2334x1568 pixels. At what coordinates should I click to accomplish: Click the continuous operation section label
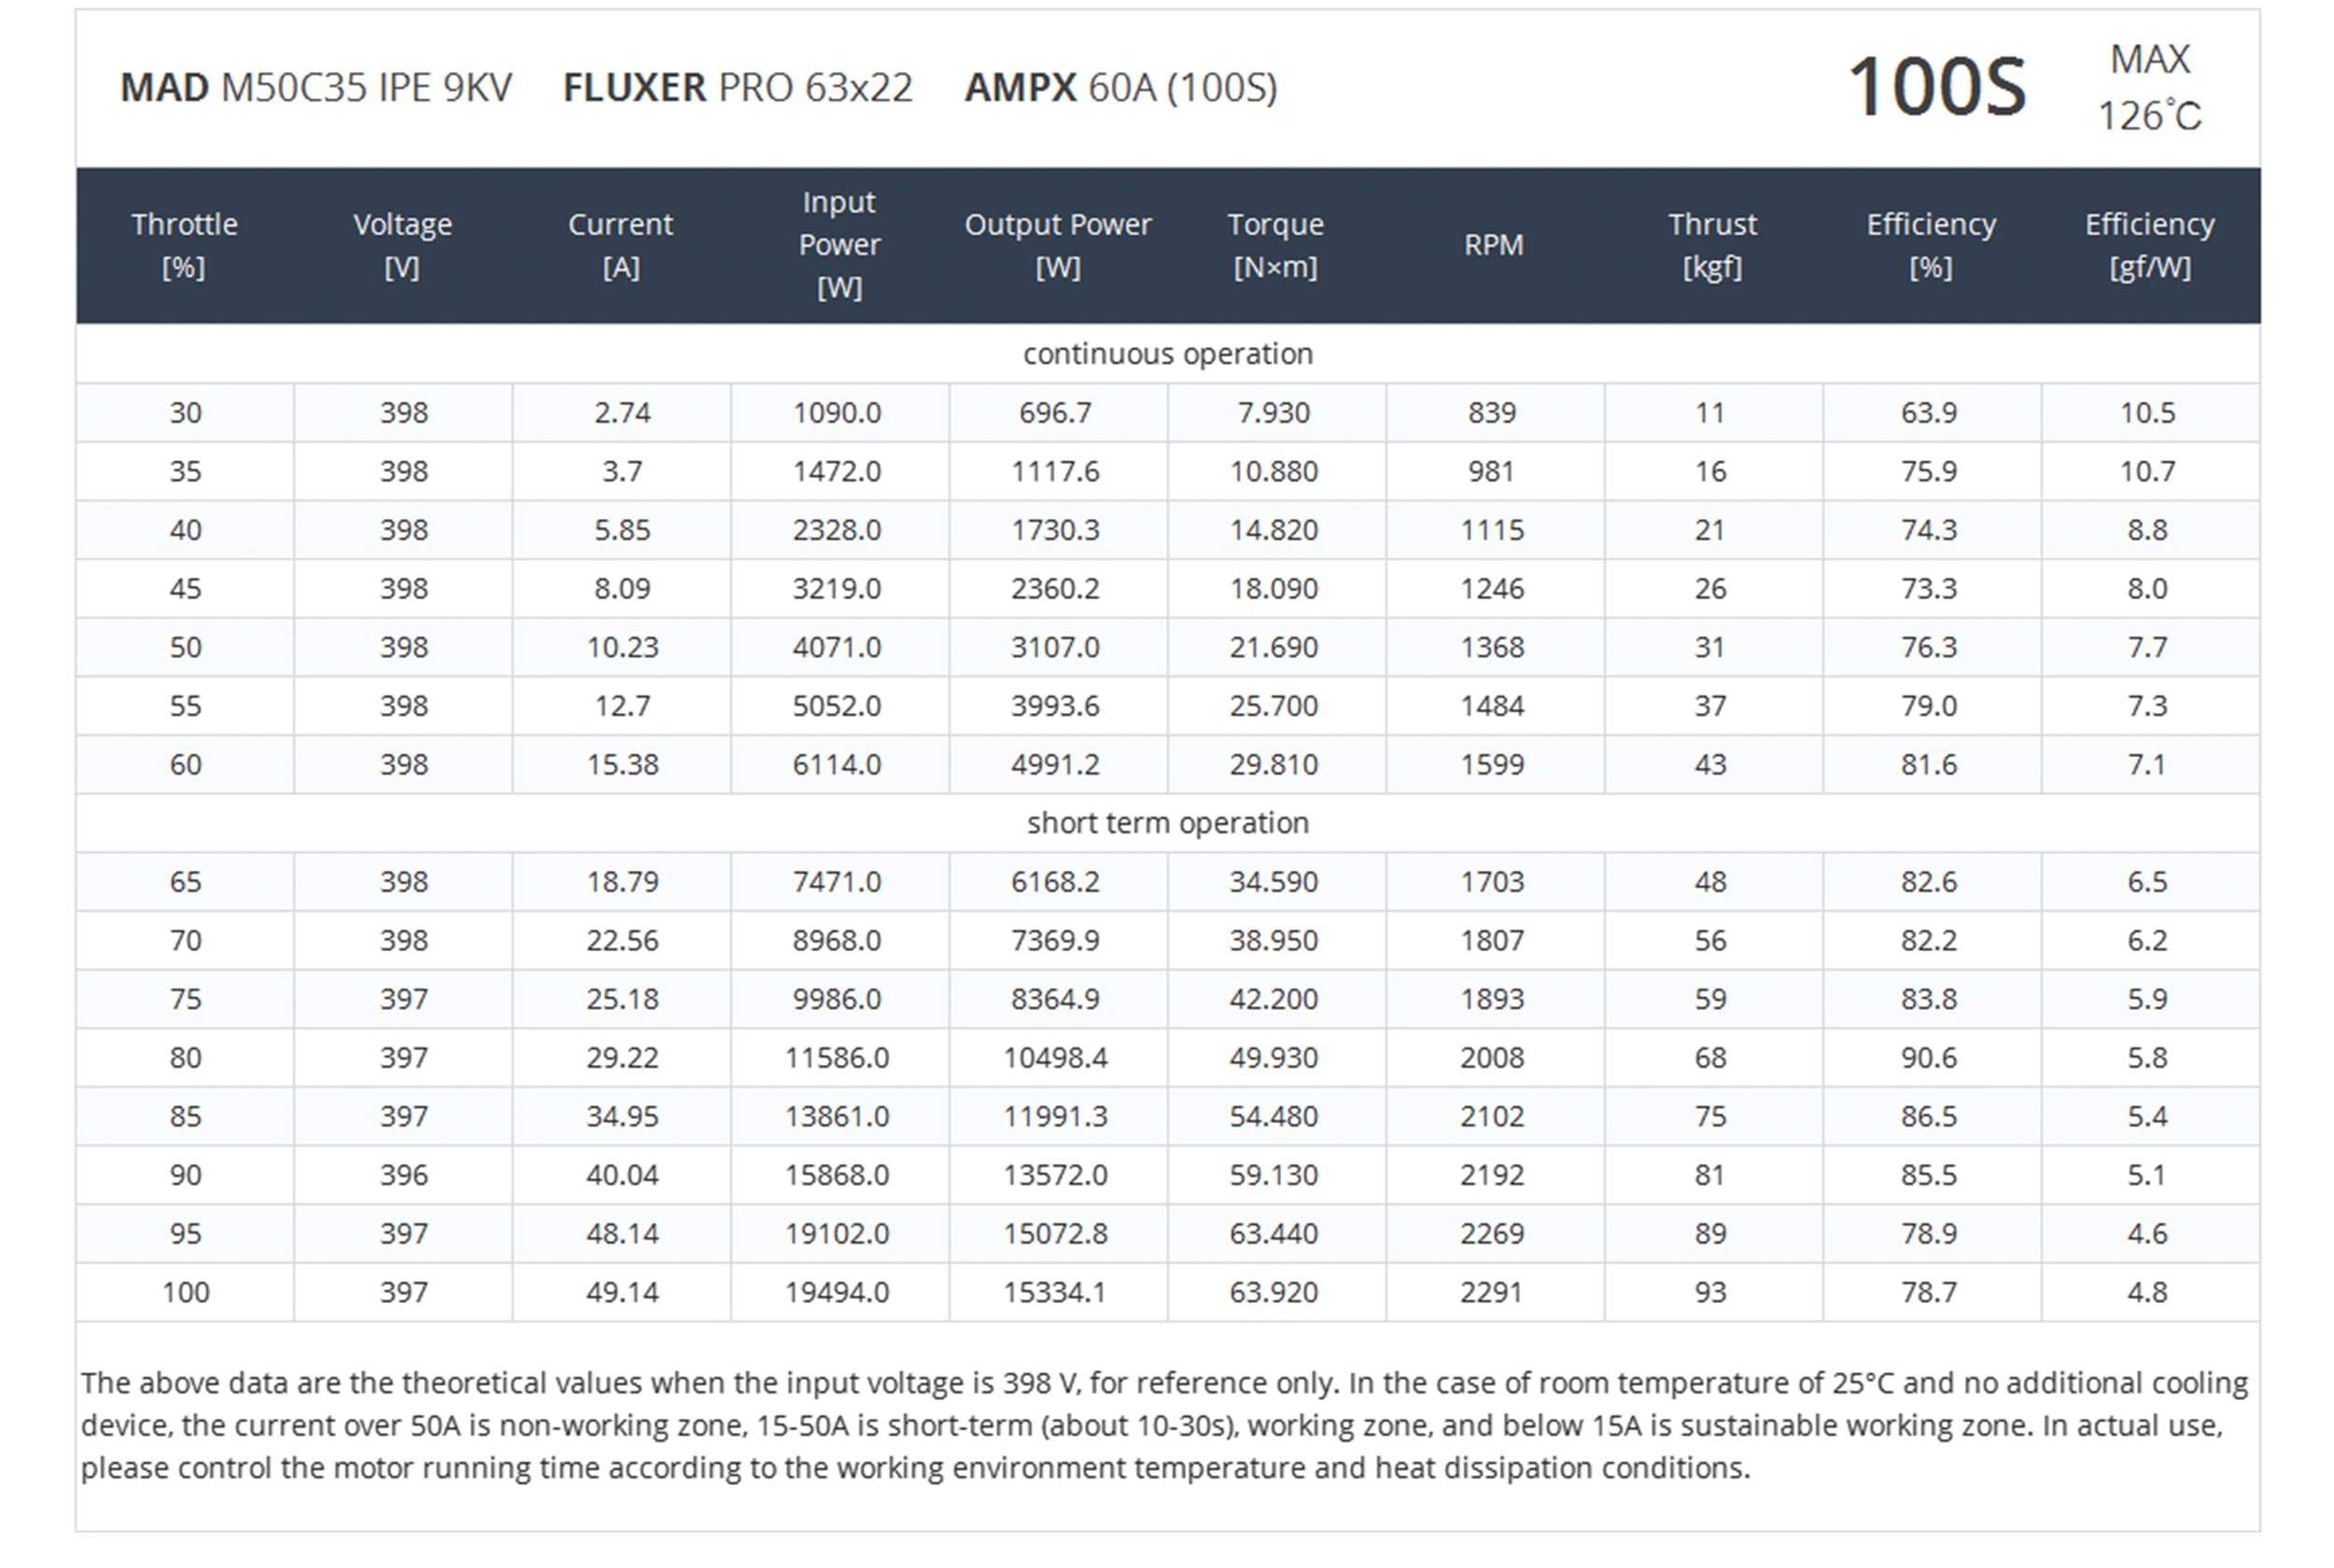[x=1167, y=354]
